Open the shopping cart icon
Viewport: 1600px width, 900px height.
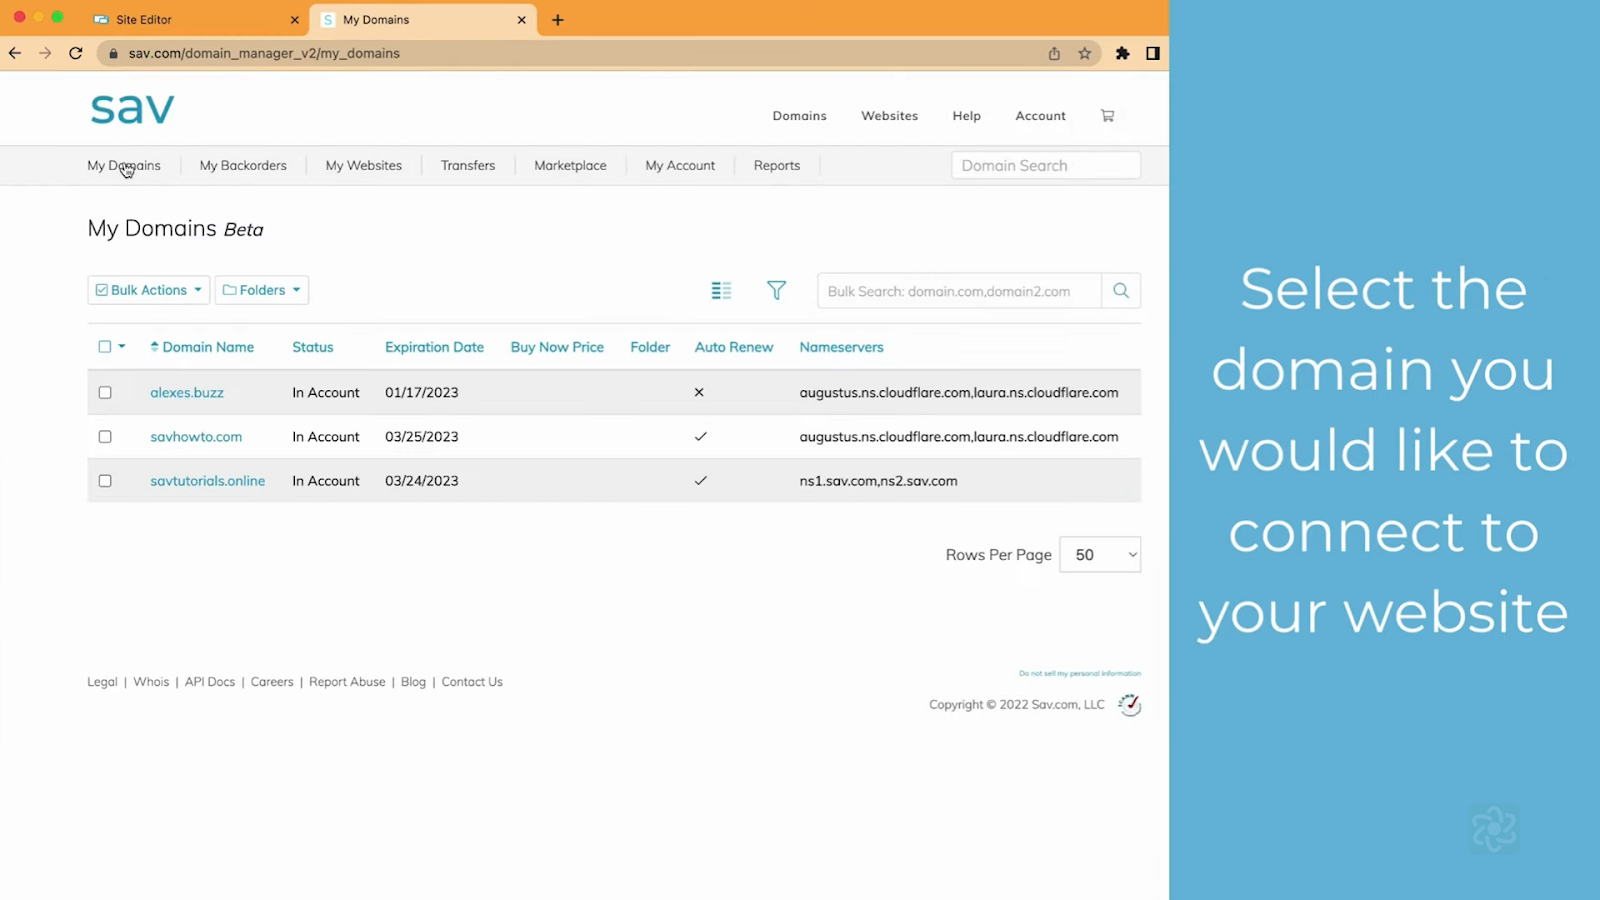(x=1107, y=116)
